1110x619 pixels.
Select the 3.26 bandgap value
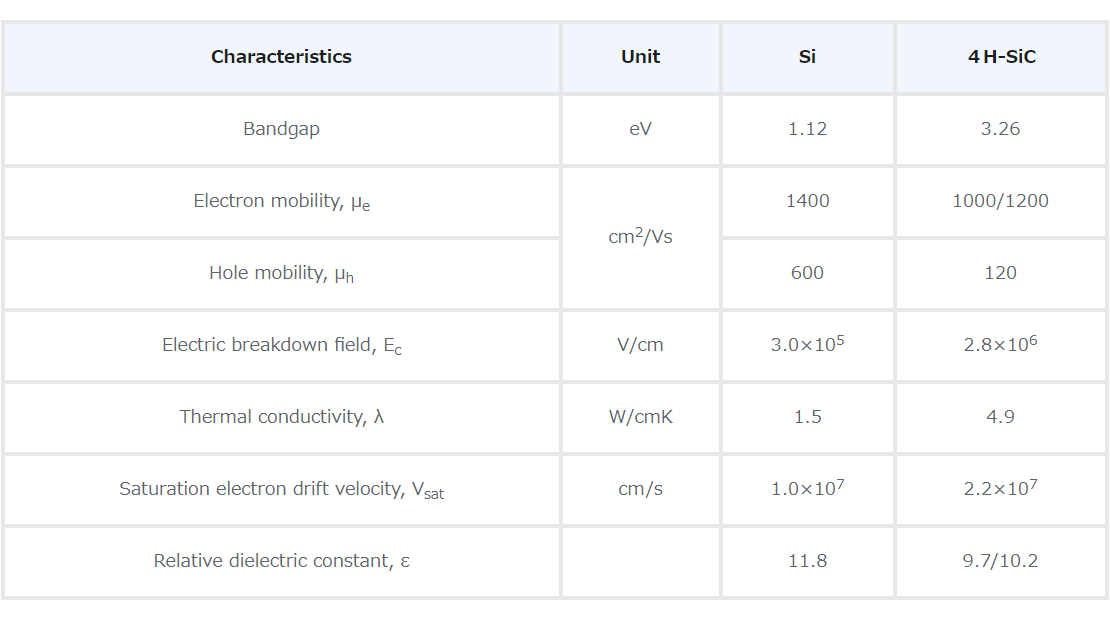click(x=1000, y=129)
